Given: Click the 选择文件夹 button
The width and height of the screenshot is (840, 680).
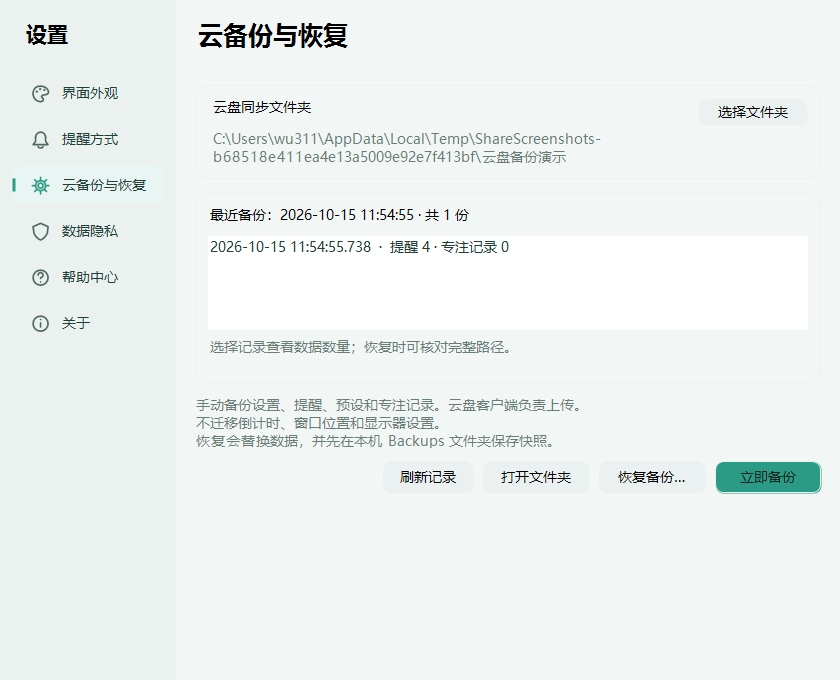Looking at the screenshot, I should [x=753, y=113].
